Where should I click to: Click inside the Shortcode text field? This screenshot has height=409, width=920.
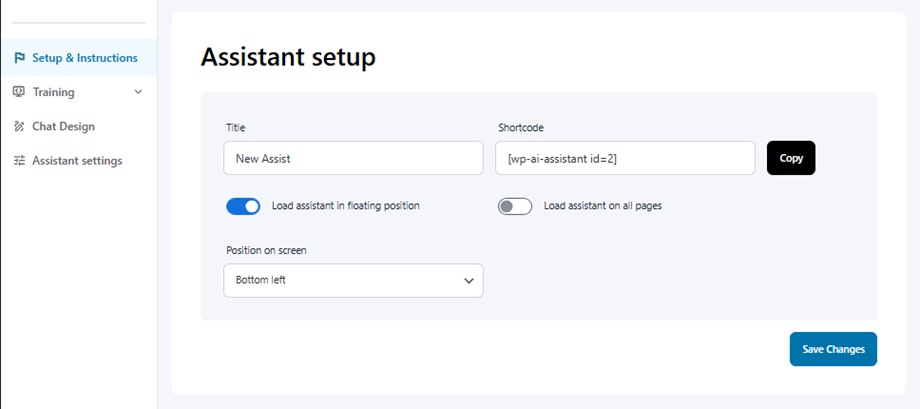pyautogui.click(x=624, y=158)
